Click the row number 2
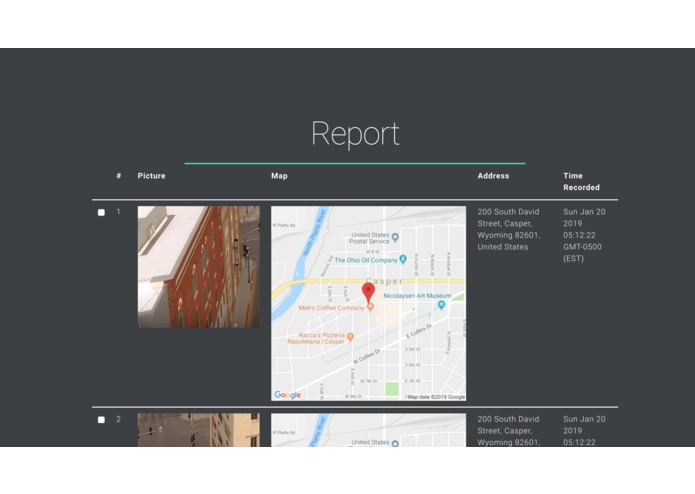Screen dimensions: 695x494 pos(118,419)
